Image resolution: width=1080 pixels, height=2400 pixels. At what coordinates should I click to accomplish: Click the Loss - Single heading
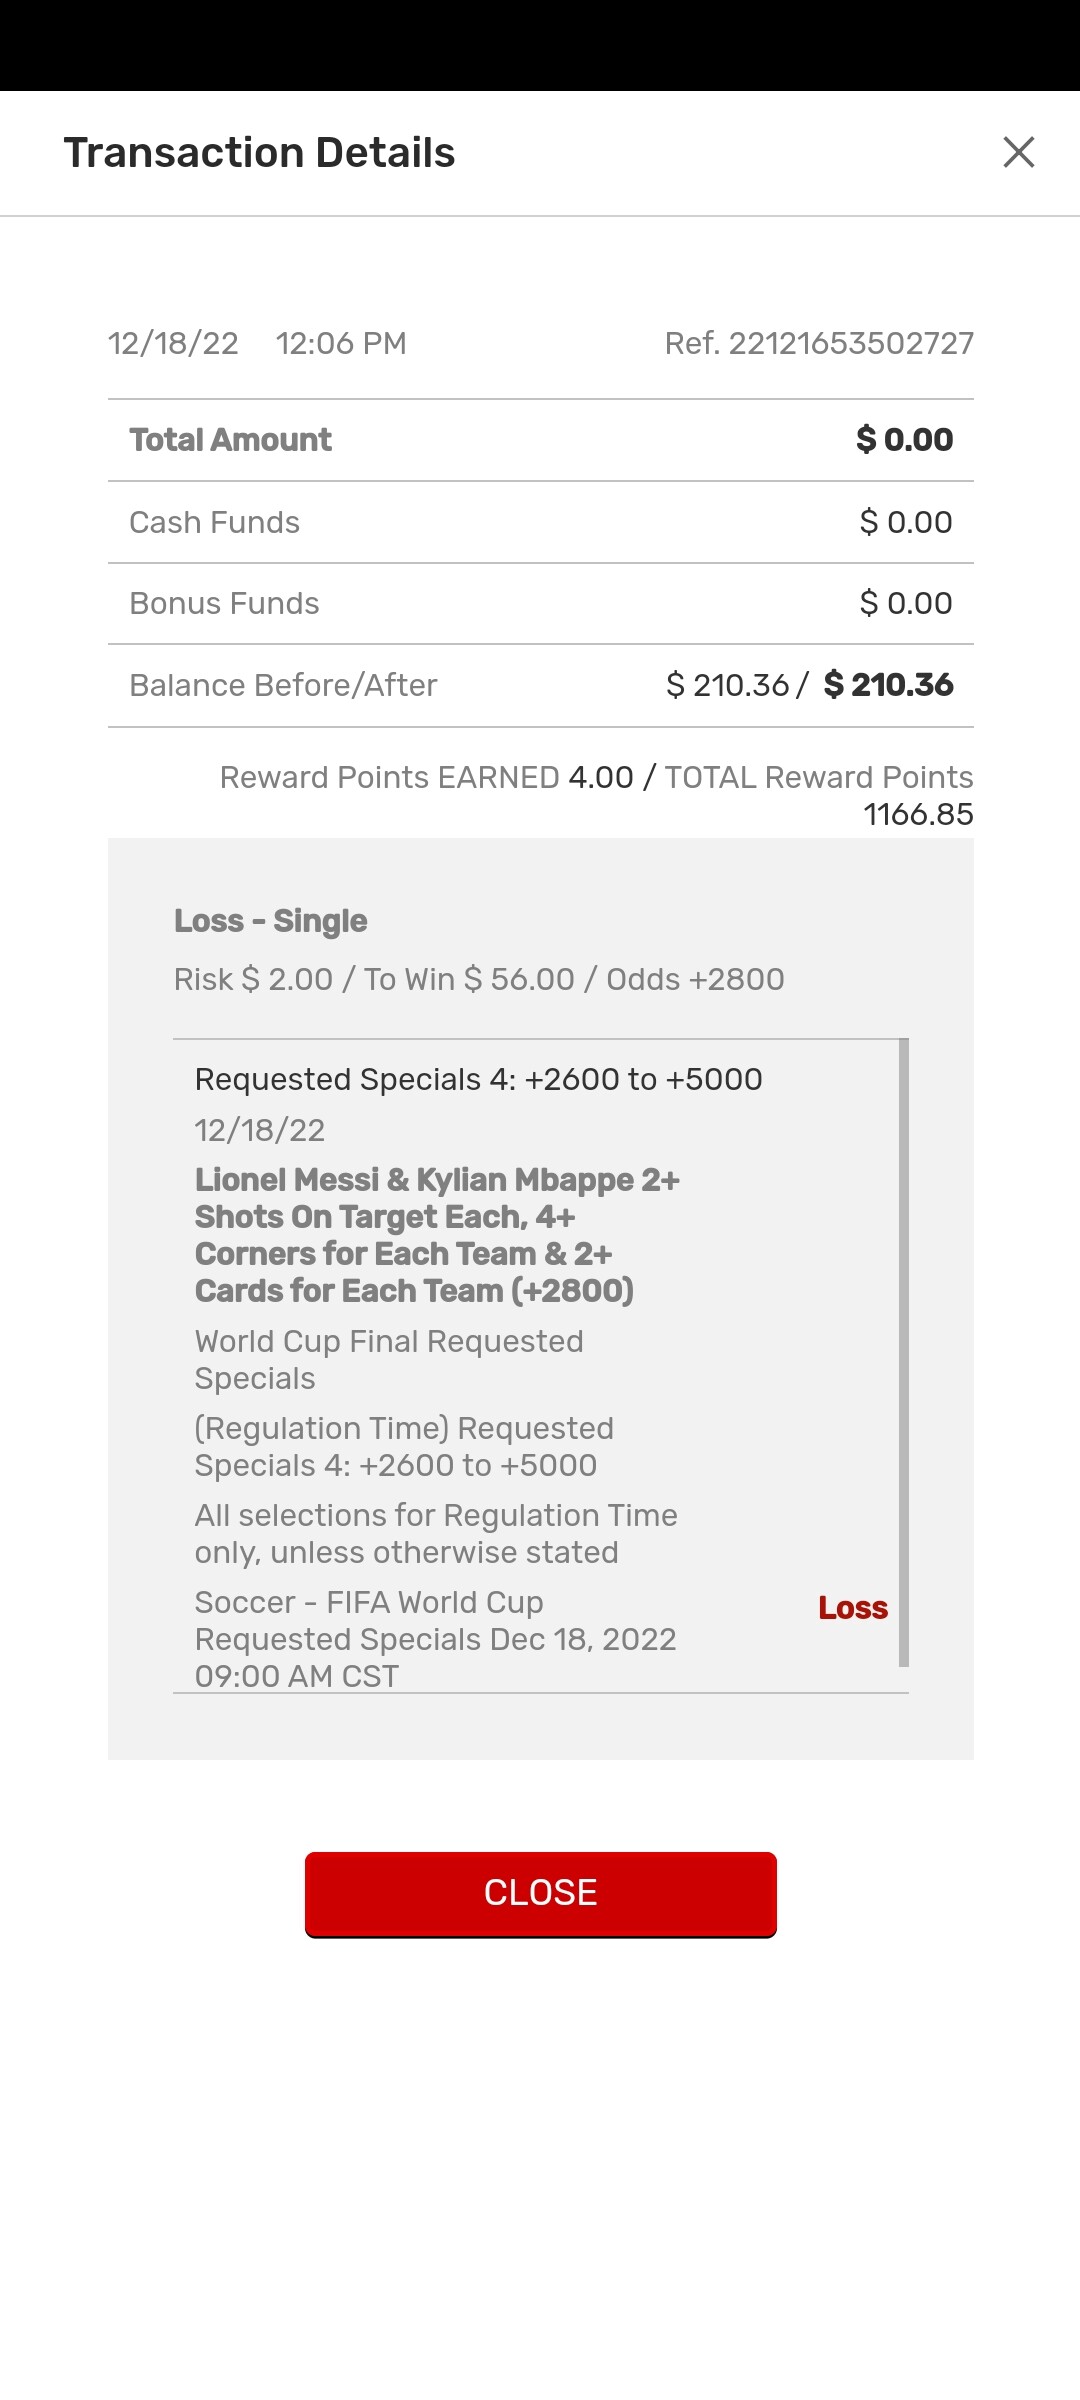(x=270, y=921)
